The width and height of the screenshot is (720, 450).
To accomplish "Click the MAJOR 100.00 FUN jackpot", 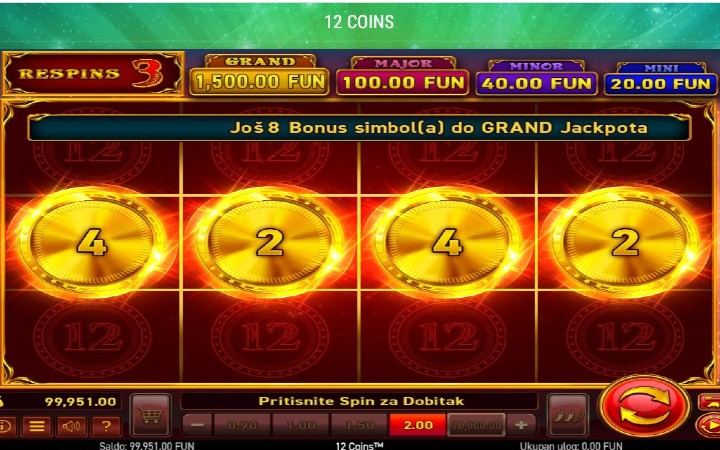I will coord(403,76).
